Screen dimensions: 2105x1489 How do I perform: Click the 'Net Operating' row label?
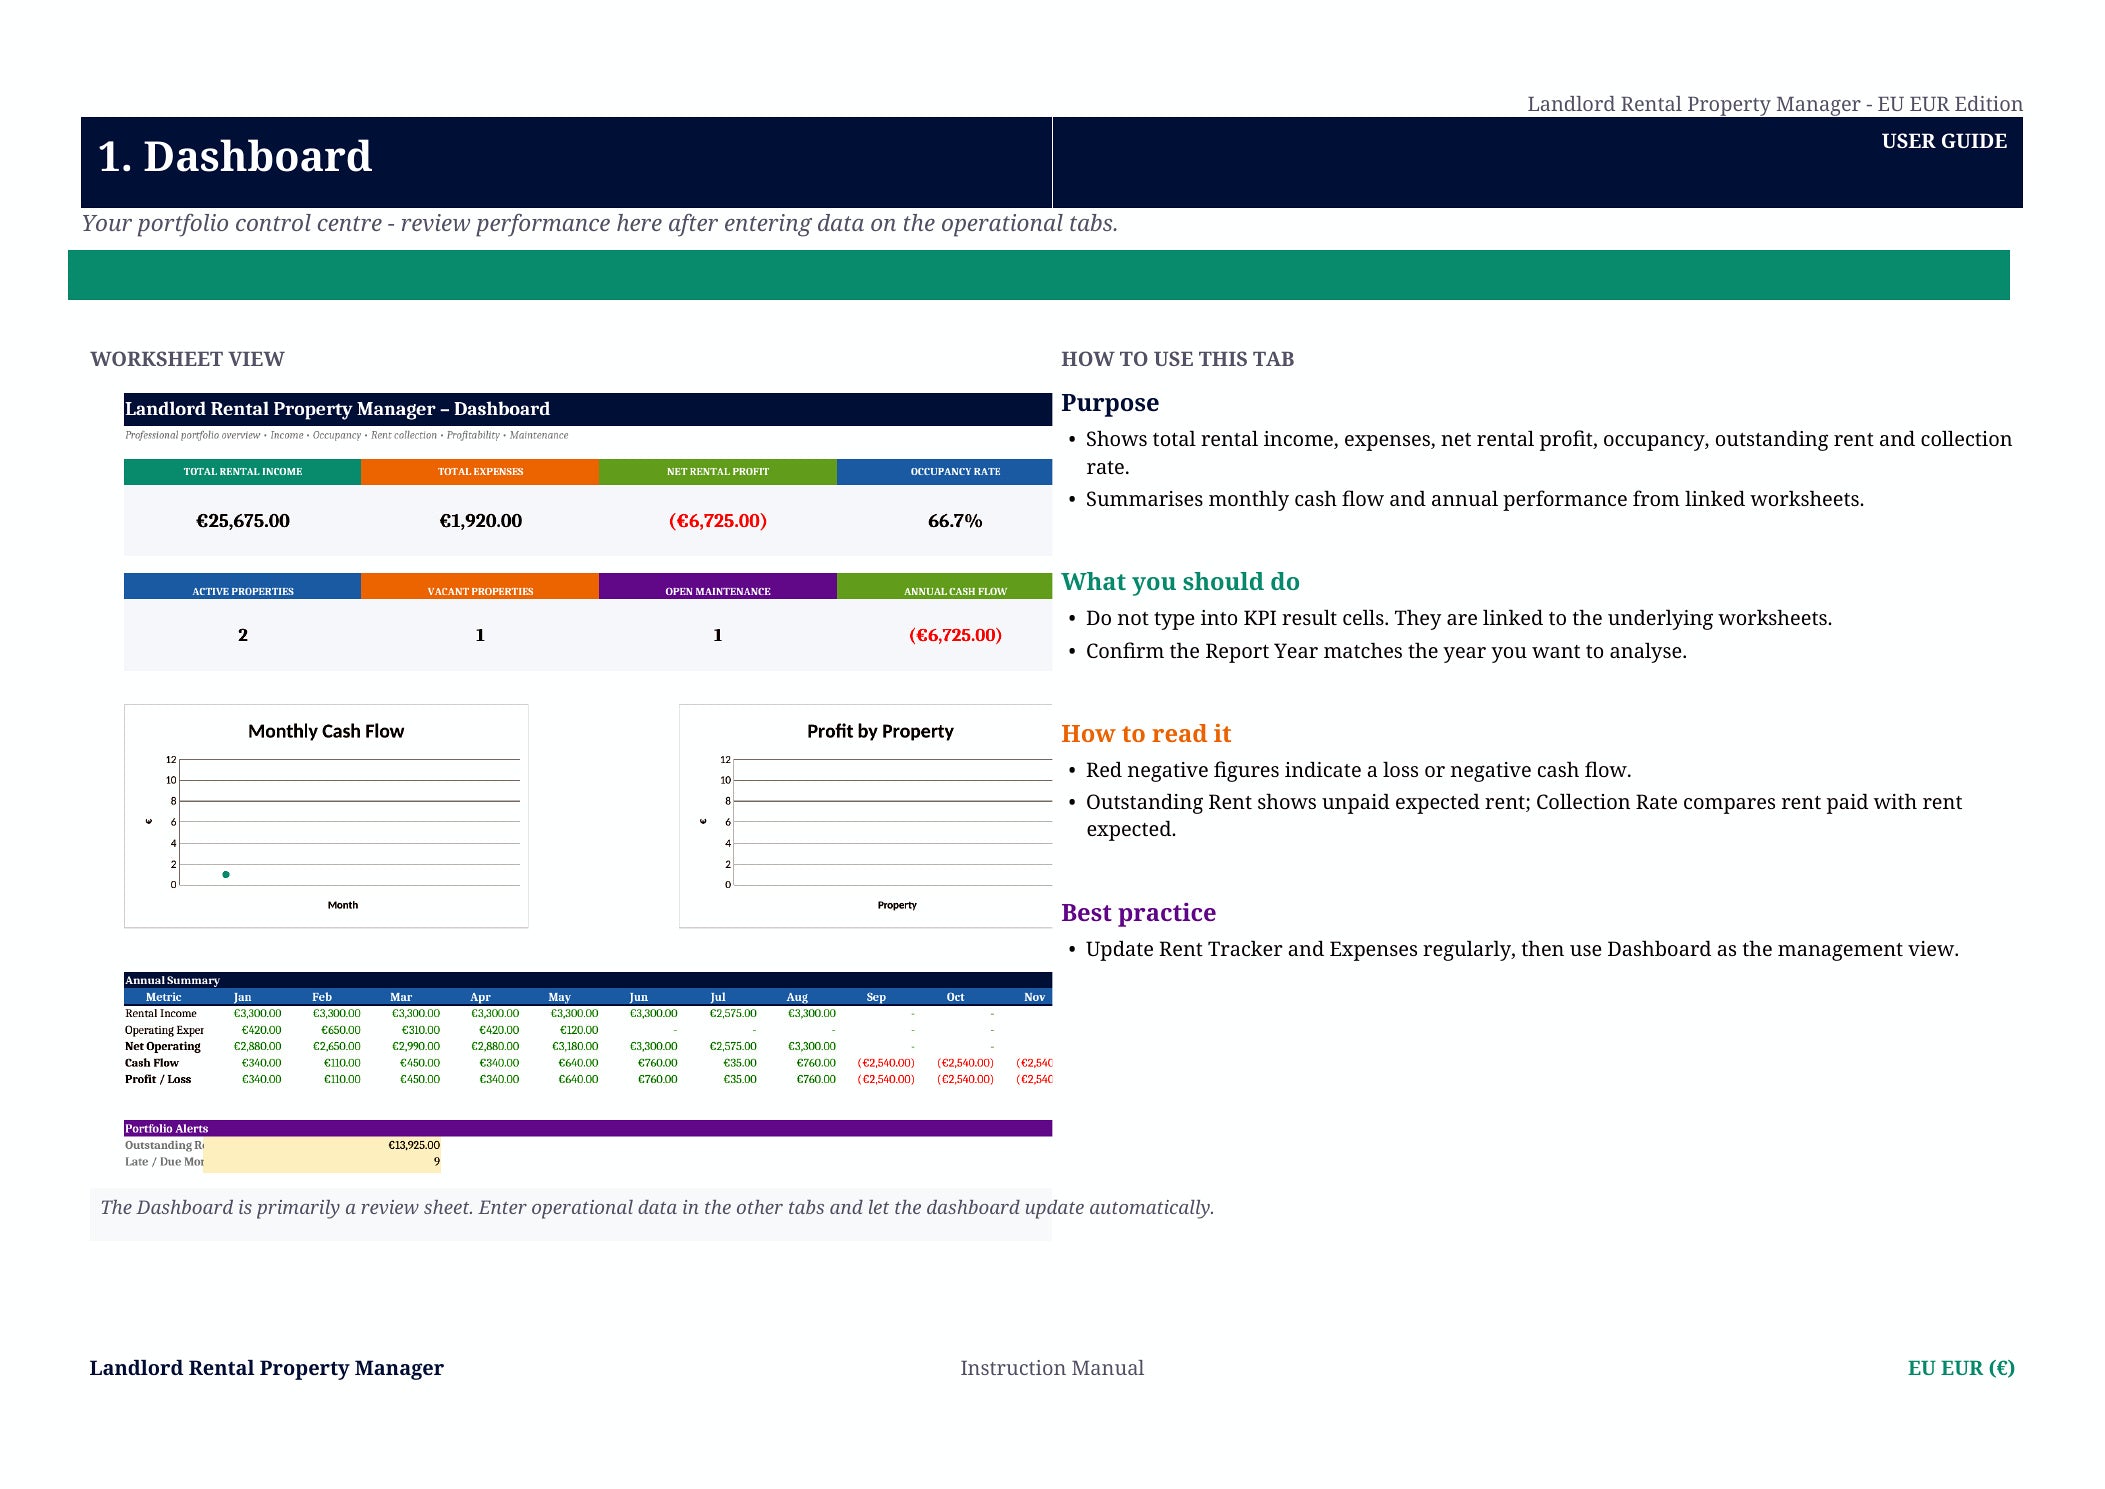(x=163, y=1046)
